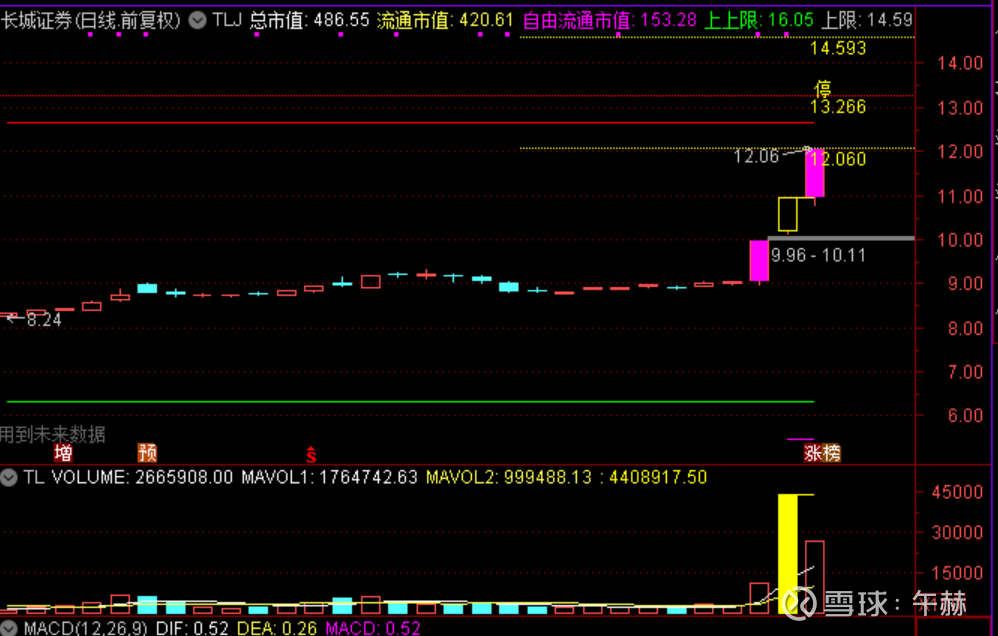Select the latest magenta candle near 12.06
Image resolution: width=998 pixels, height=636 pixels.
[x=815, y=173]
